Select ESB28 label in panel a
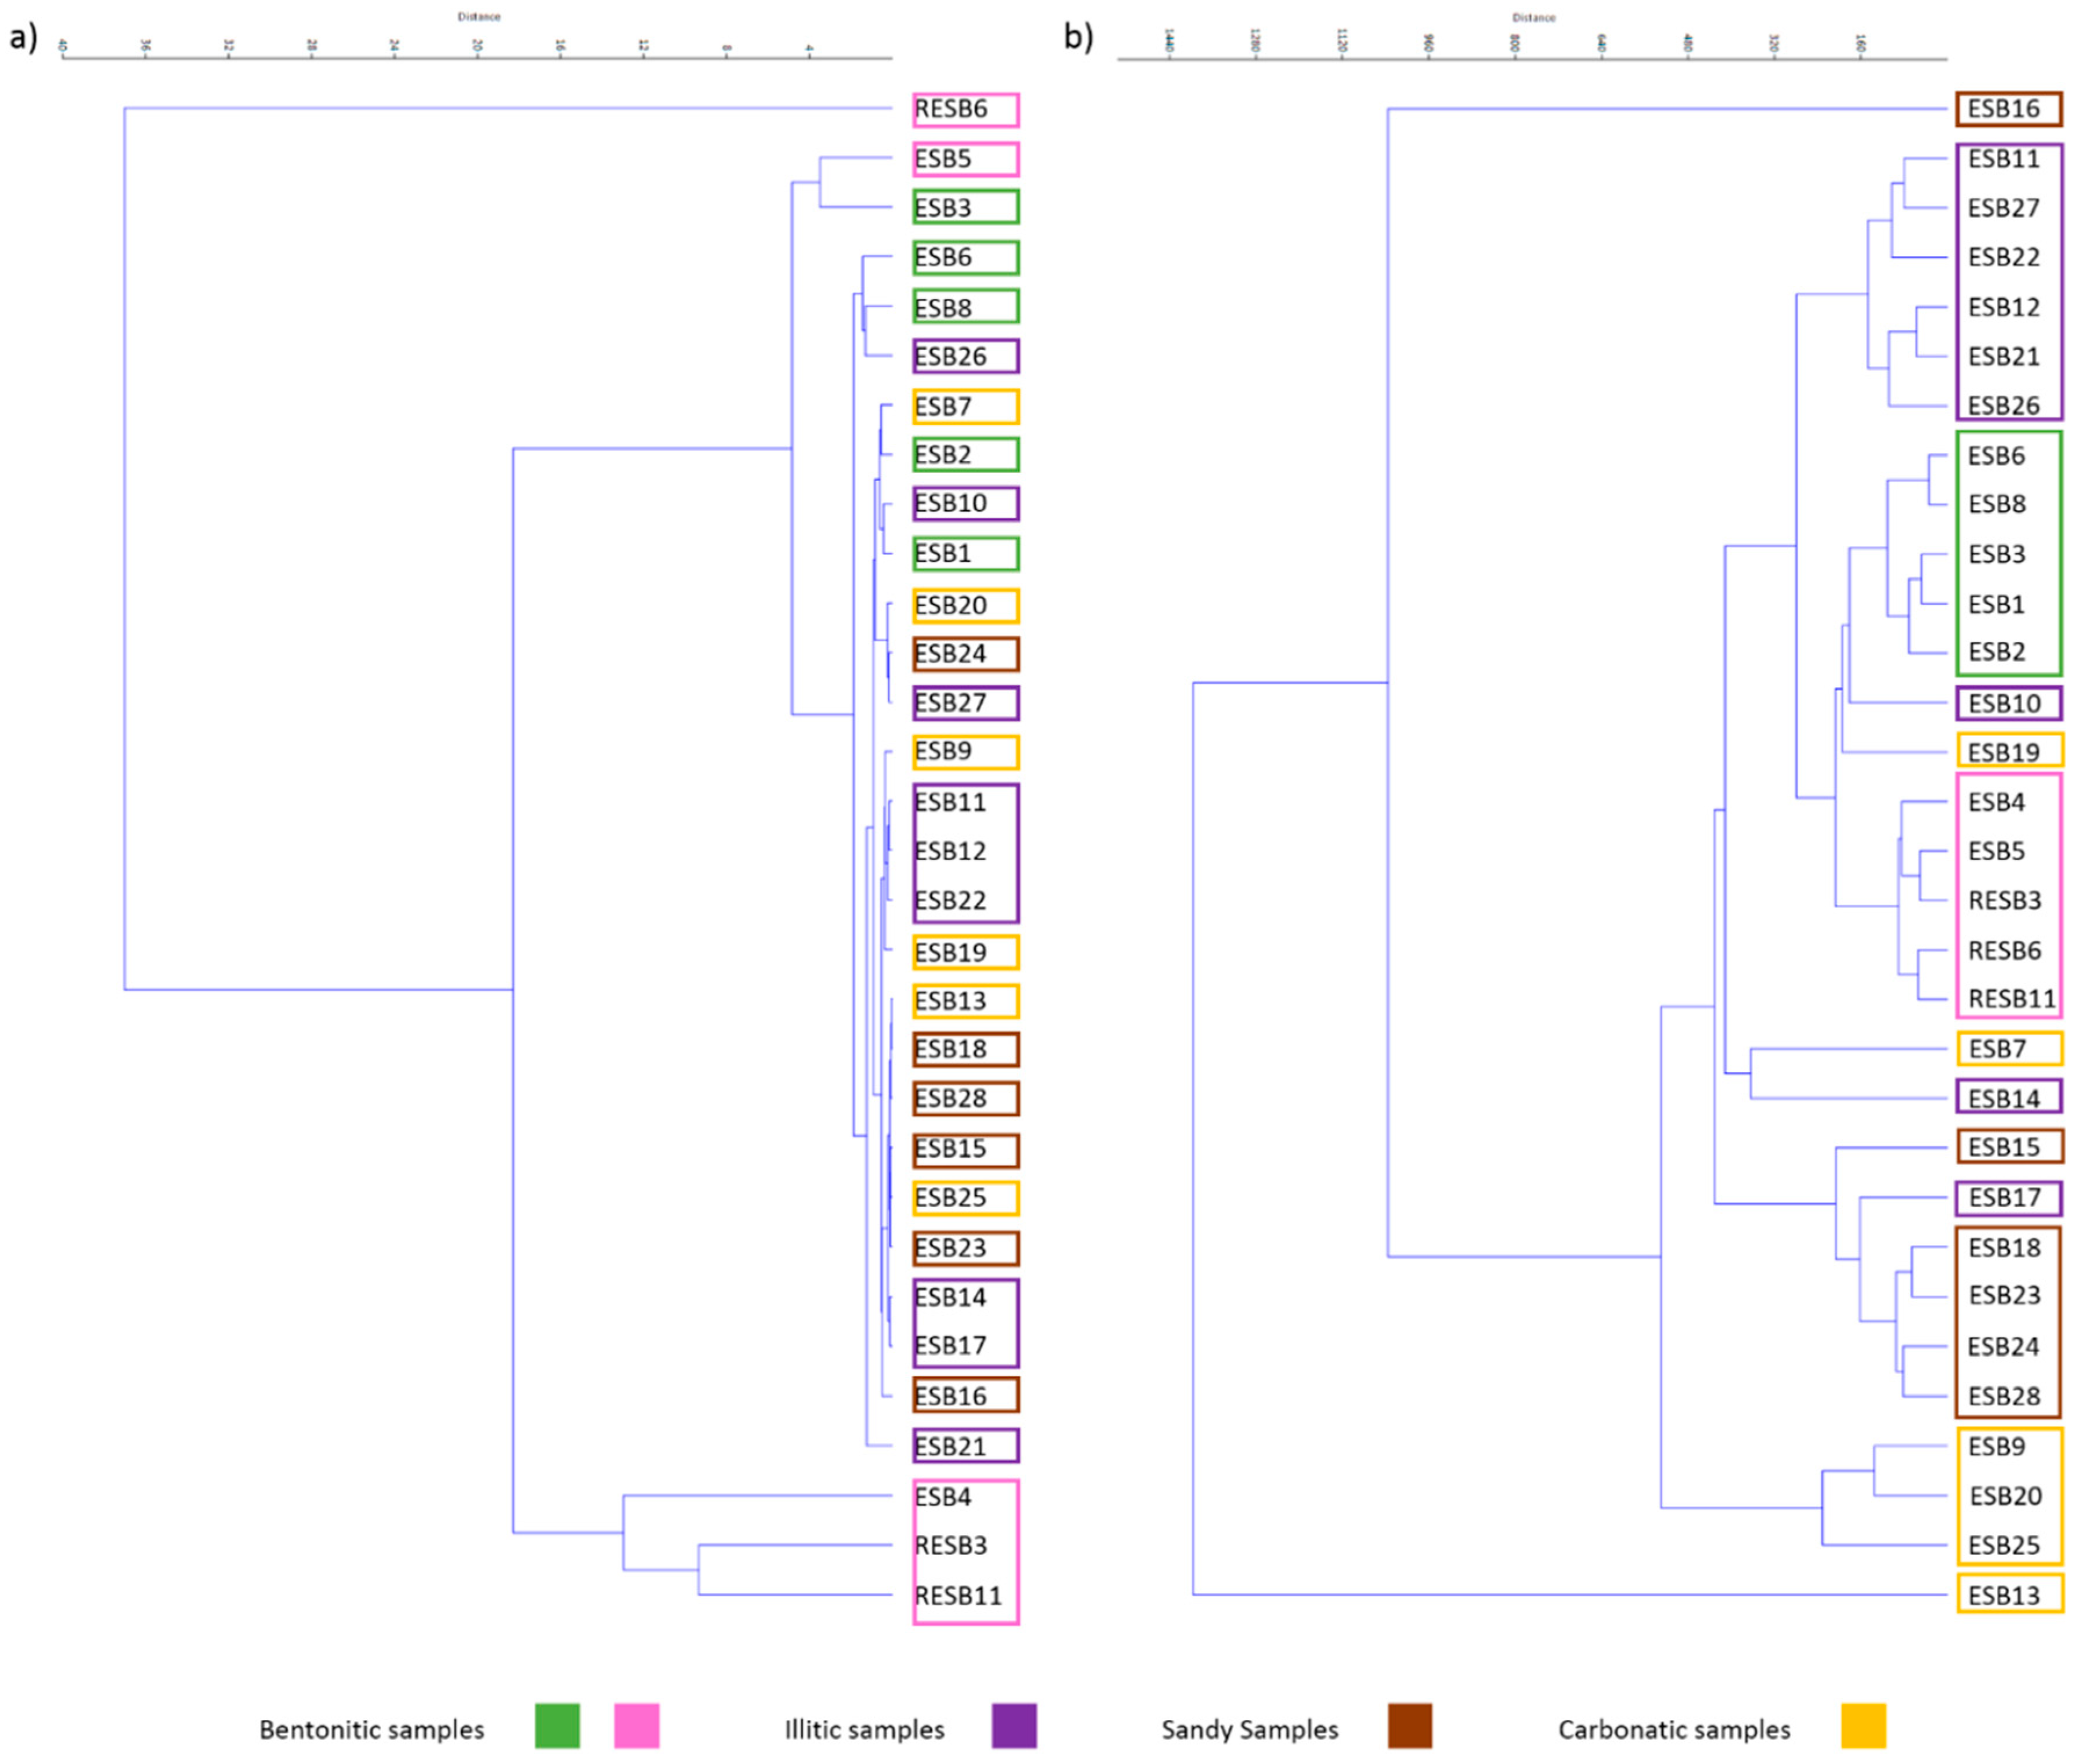 coord(950,1098)
